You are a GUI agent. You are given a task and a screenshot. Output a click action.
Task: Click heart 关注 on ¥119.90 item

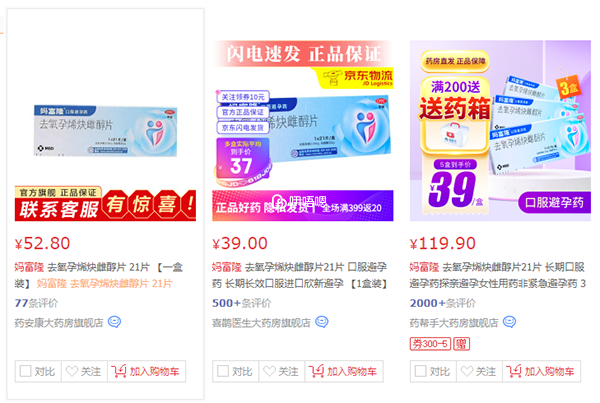pos(466,371)
